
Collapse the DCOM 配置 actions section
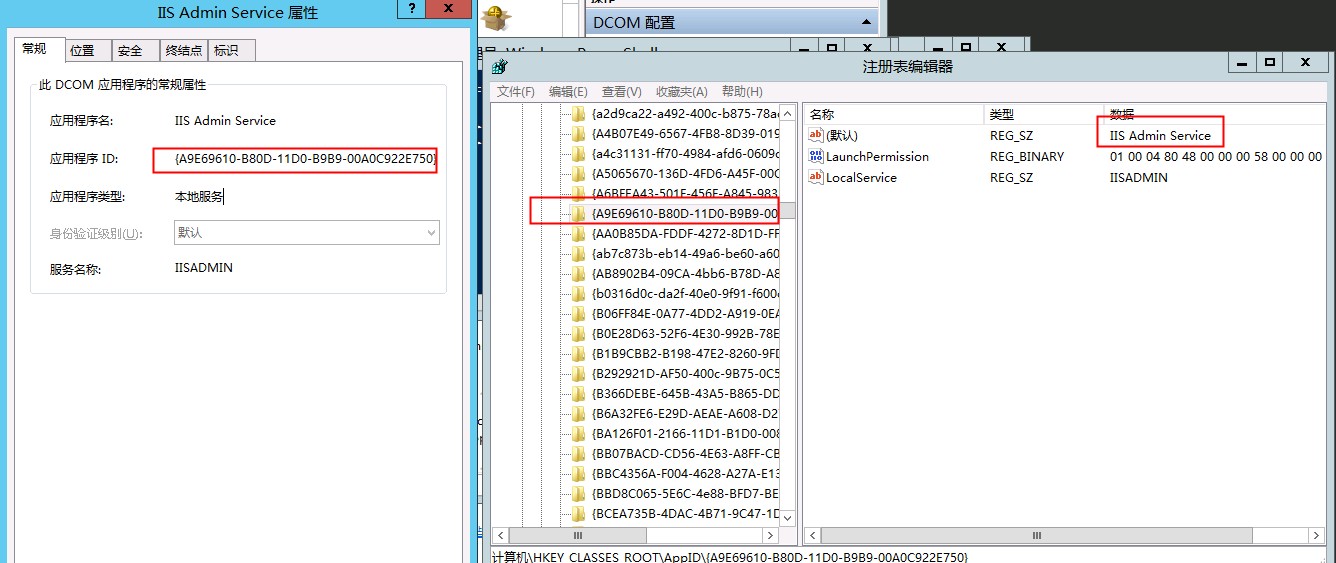click(x=864, y=22)
